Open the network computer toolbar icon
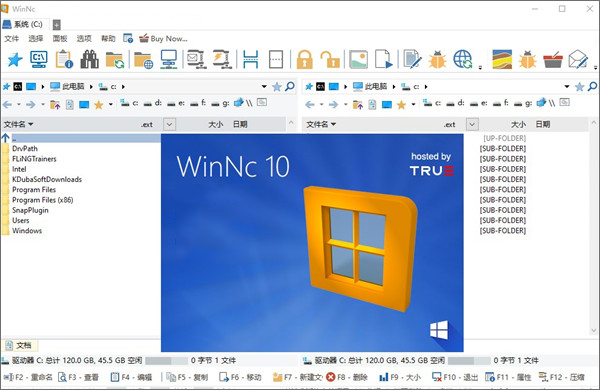 (x=169, y=60)
